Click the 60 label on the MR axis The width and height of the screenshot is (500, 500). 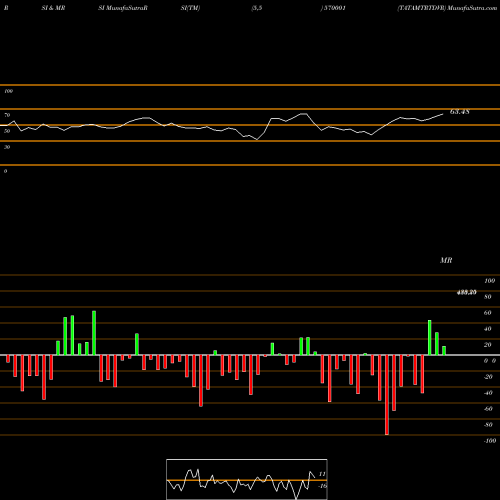click(x=488, y=313)
